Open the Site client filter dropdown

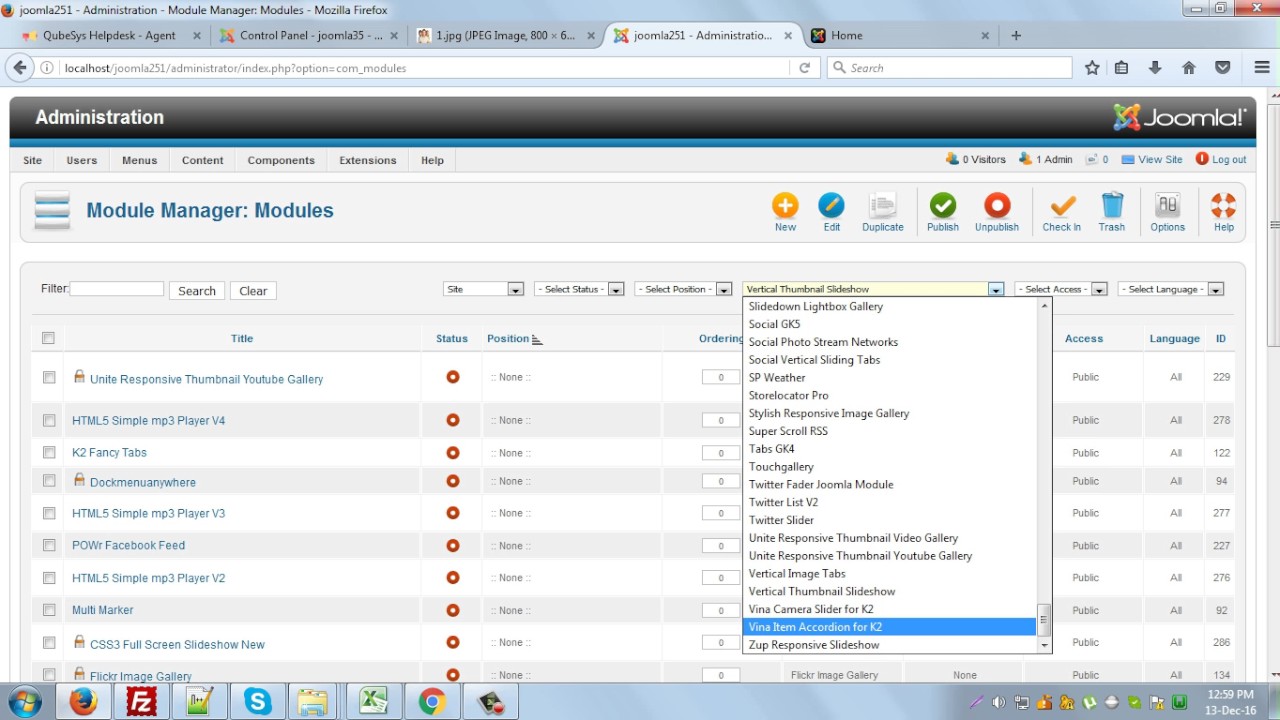pyautogui.click(x=484, y=289)
